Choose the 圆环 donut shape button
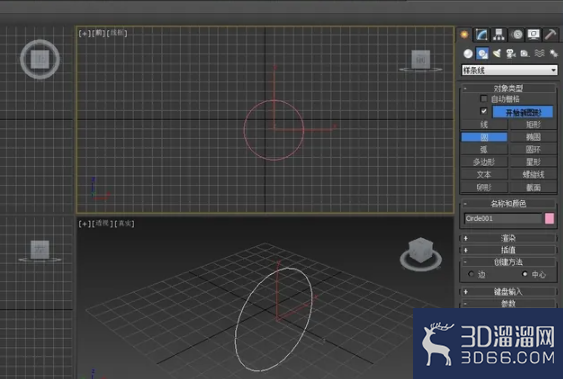563x379 pixels. [533, 149]
